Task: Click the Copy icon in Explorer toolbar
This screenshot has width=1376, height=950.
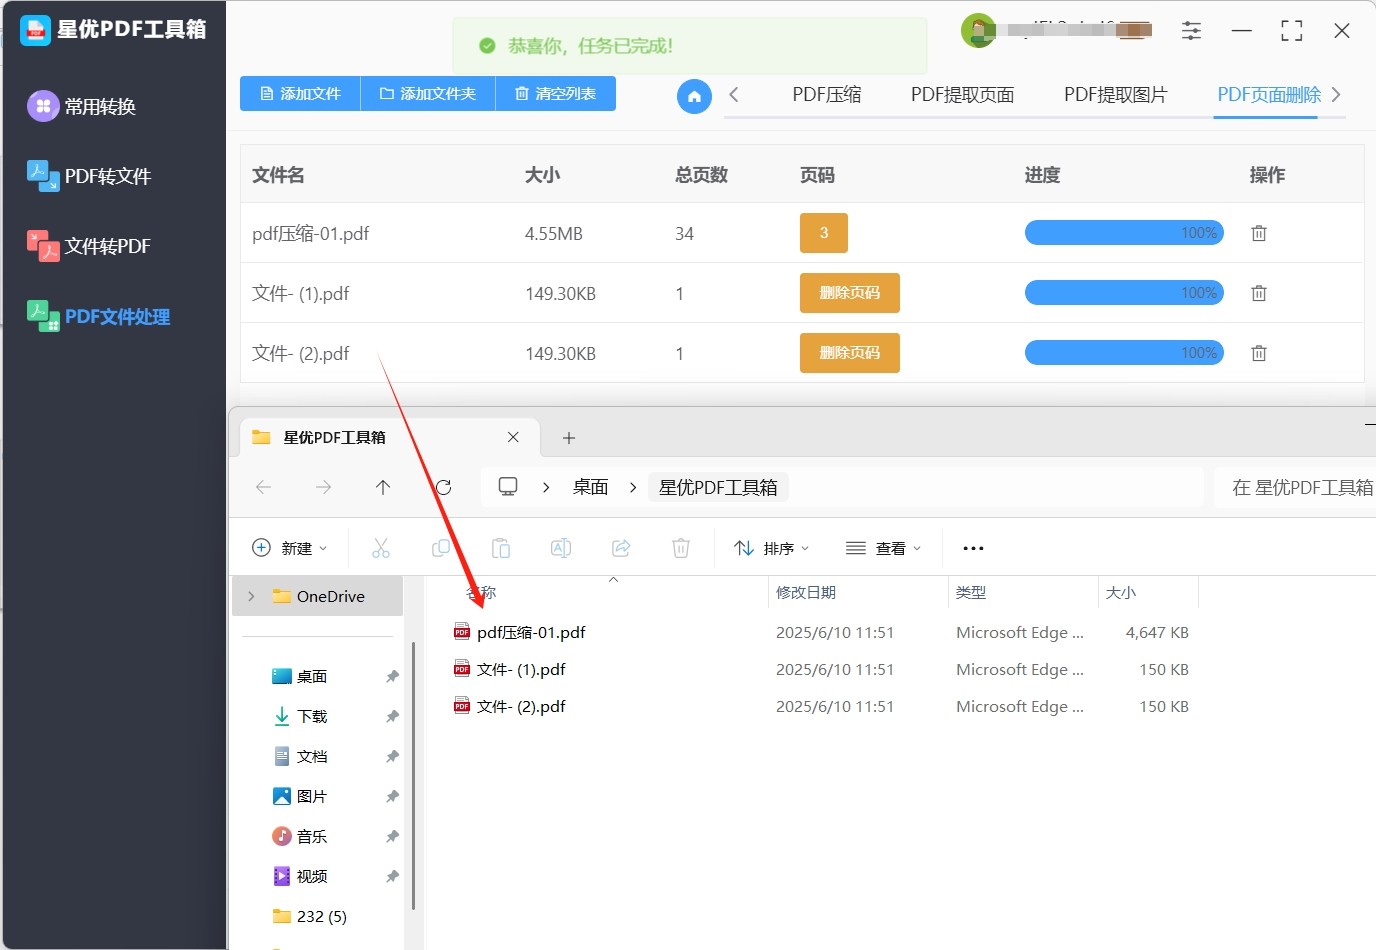Action: [441, 548]
